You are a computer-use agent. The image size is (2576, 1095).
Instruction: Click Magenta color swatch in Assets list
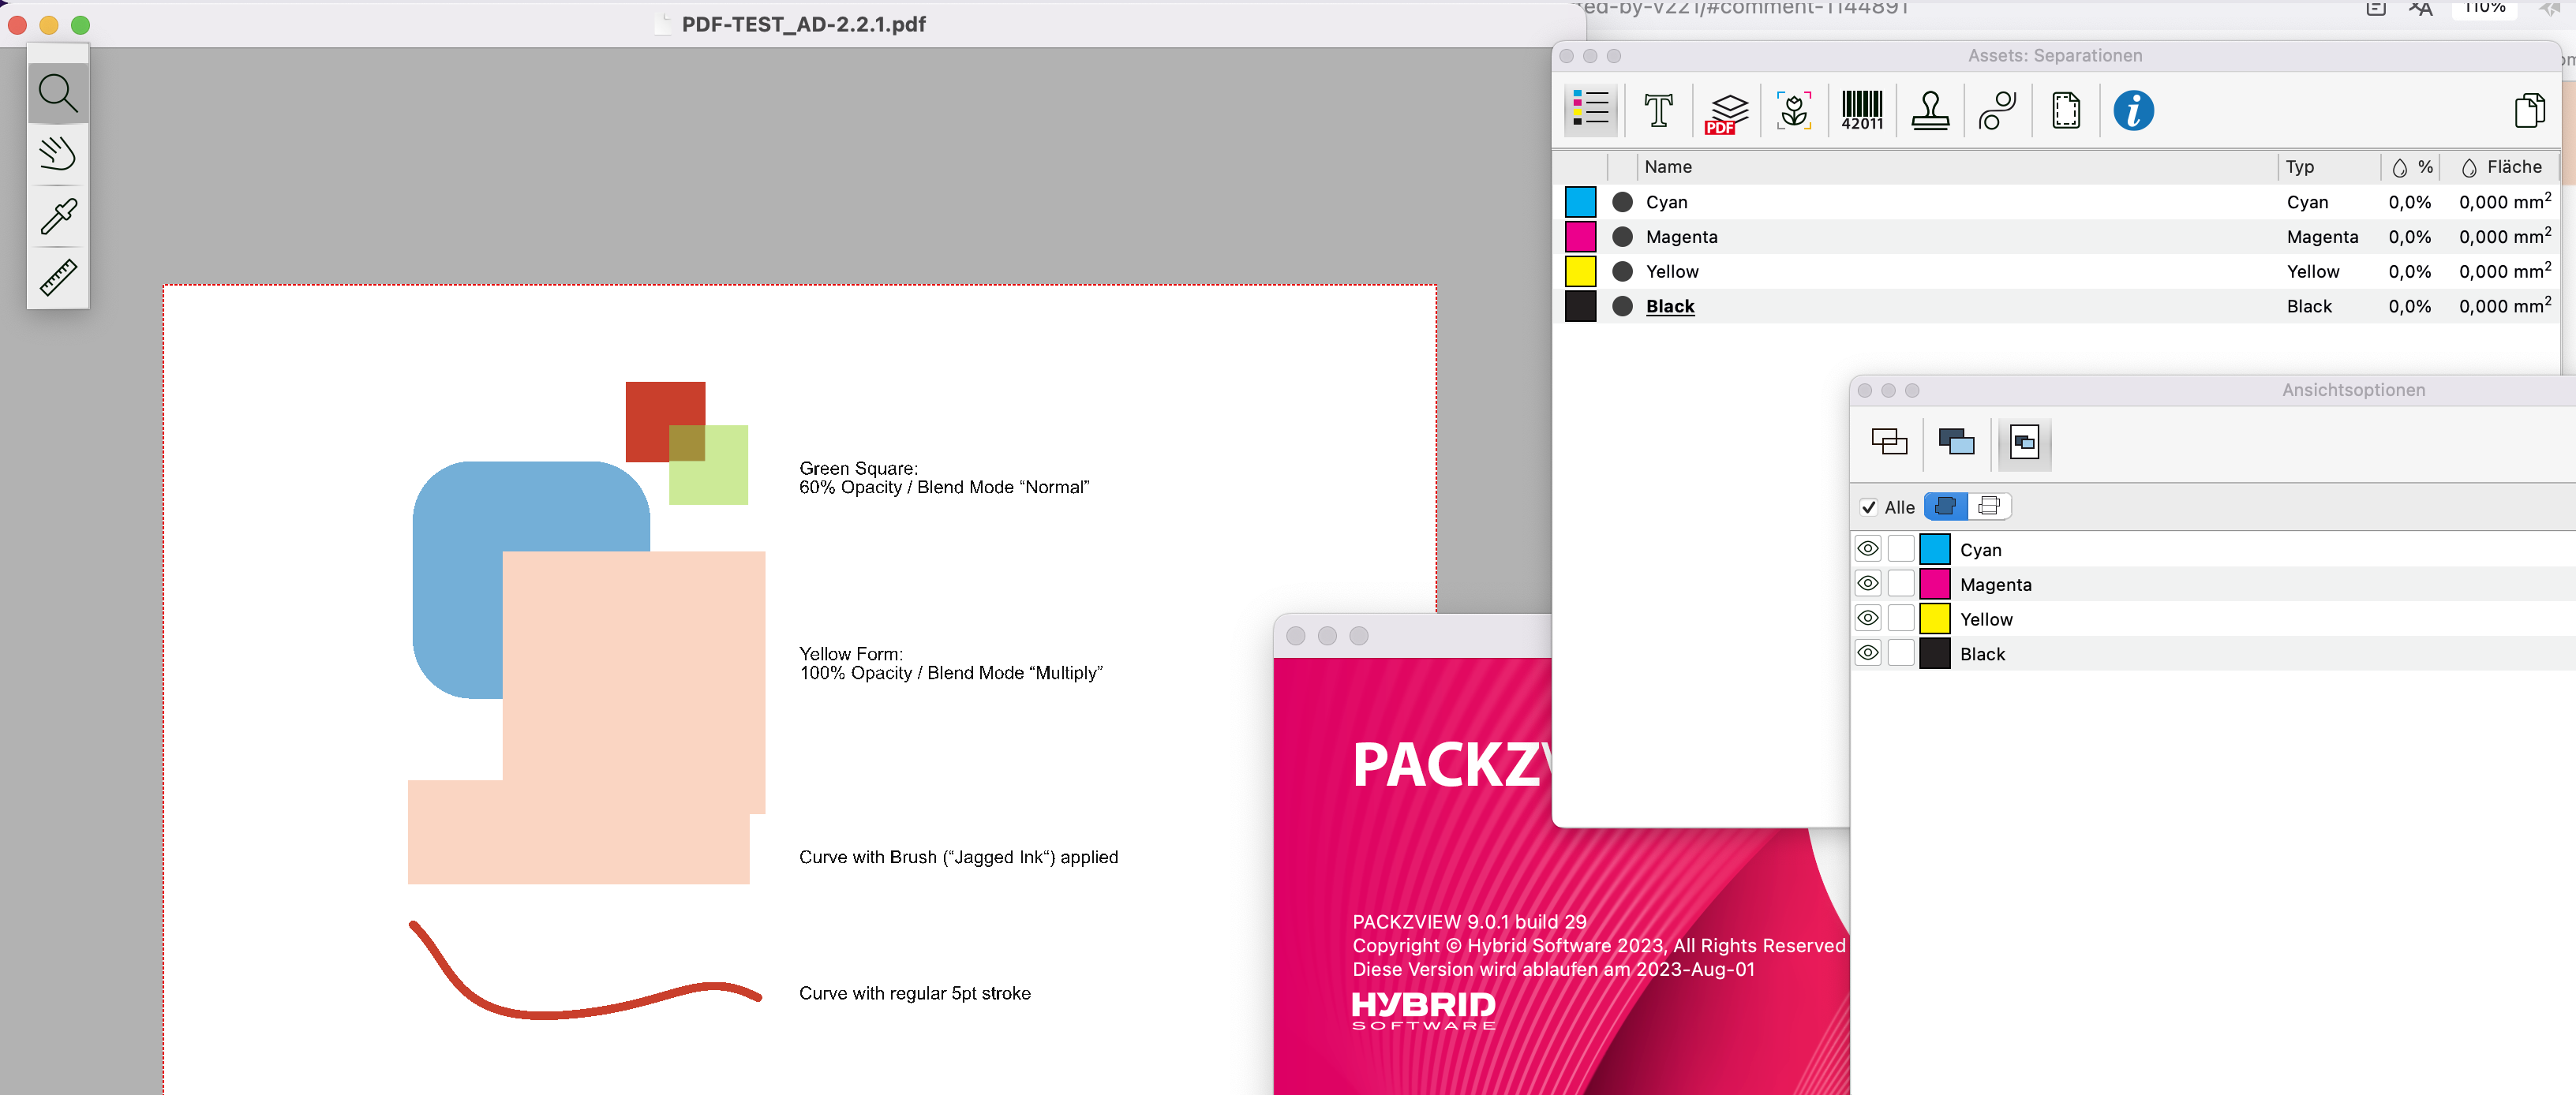point(1580,237)
